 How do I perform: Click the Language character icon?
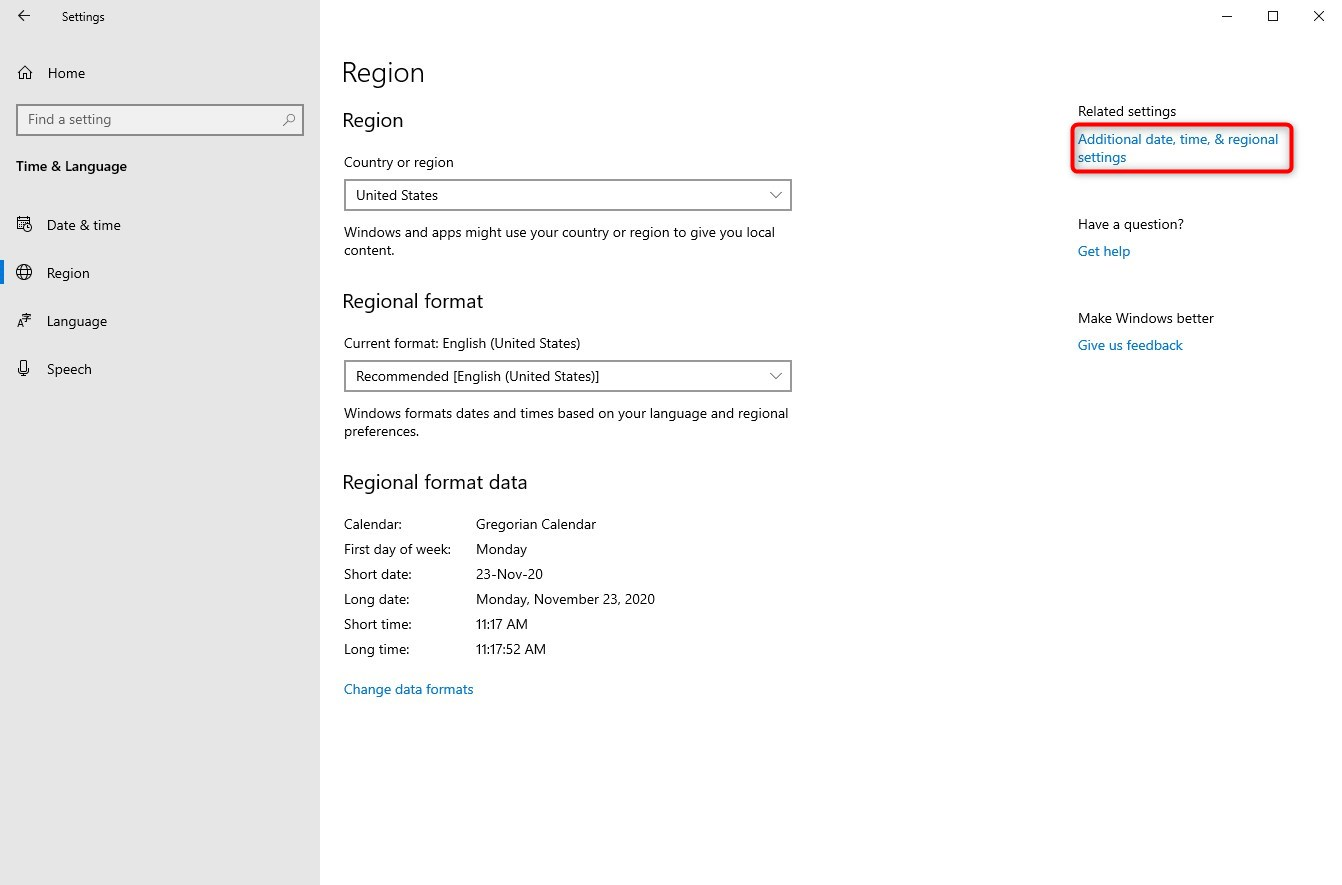click(x=25, y=321)
